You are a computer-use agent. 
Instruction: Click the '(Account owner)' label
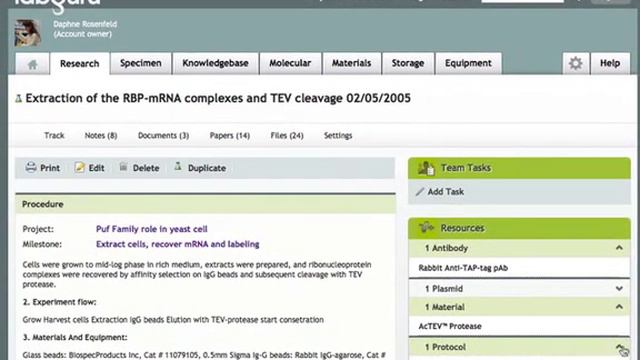(x=82, y=34)
